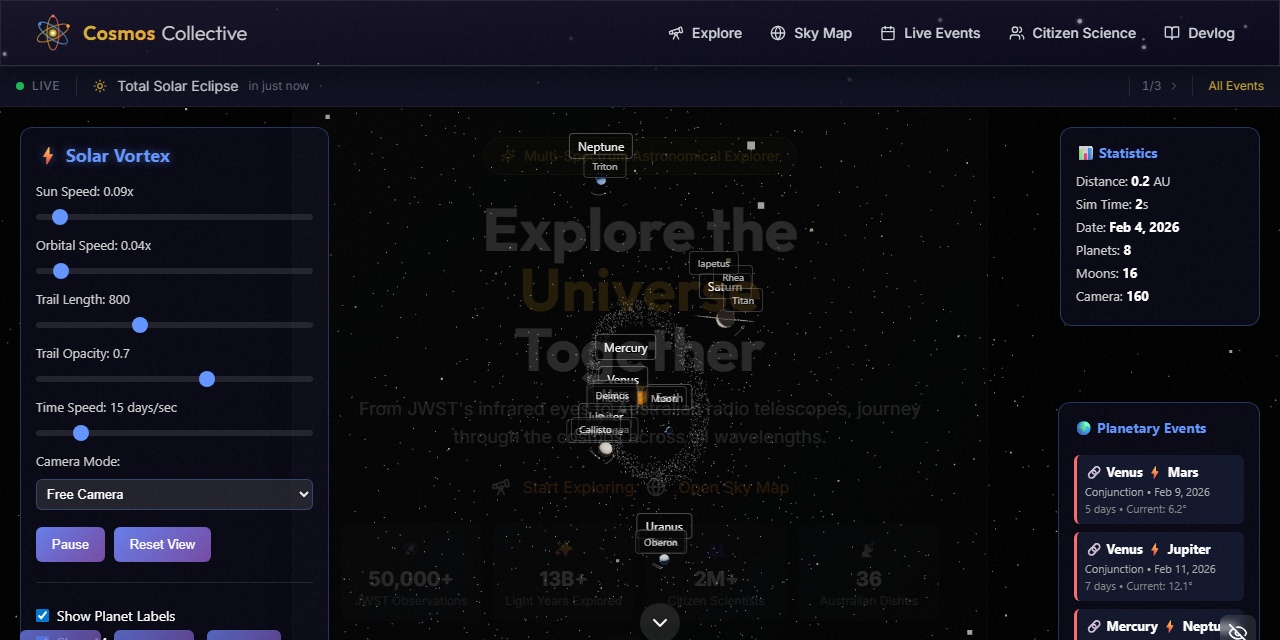Image resolution: width=1280 pixels, height=640 pixels.
Task: Click the people icon beside Citizen Science
Action: point(1016,33)
